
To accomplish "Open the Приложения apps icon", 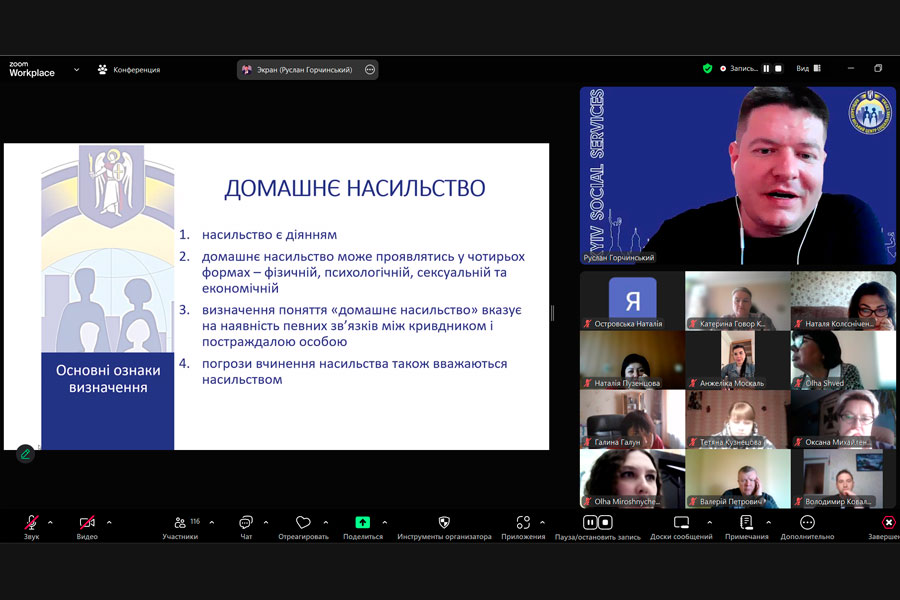I will pyautogui.click(x=523, y=523).
